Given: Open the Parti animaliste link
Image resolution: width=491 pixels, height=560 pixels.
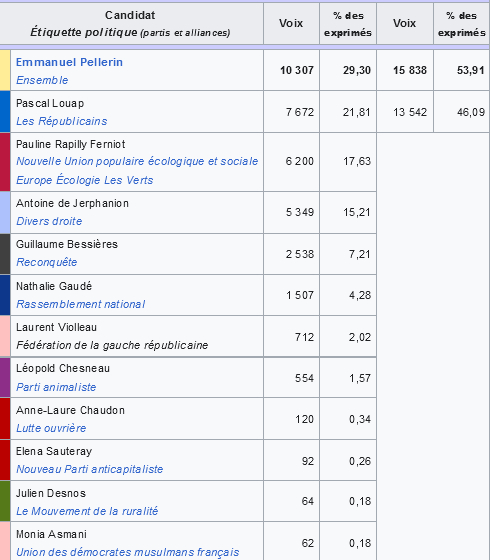Looking at the screenshot, I should [56, 387].
